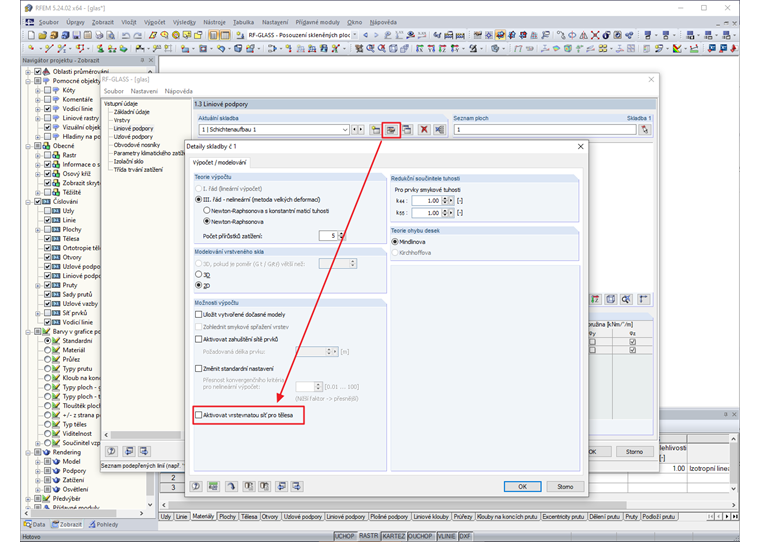Open the Soubor menu in main menu bar

(48, 22)
